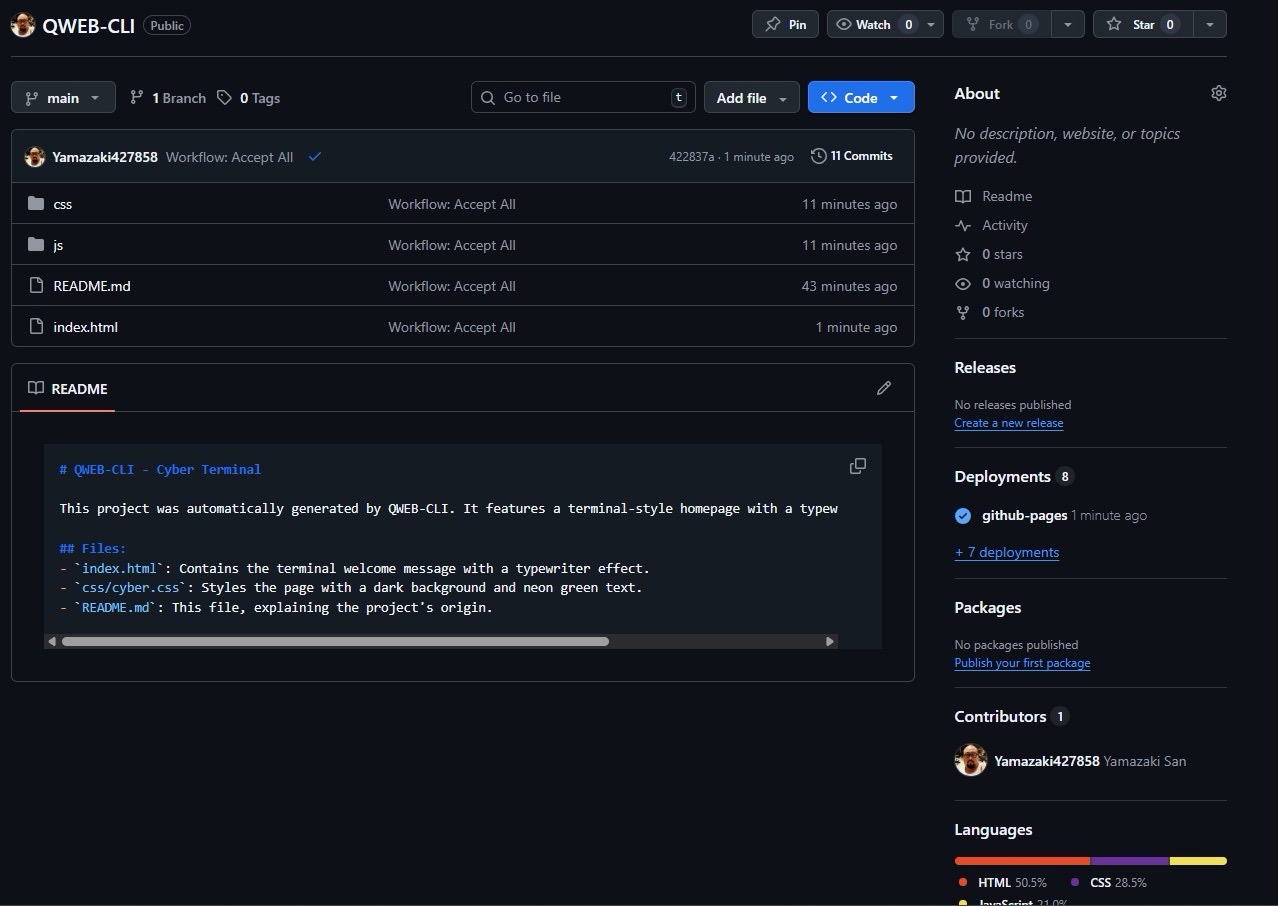
Task: Click Publish your first package
Action: coord(1022,663)
